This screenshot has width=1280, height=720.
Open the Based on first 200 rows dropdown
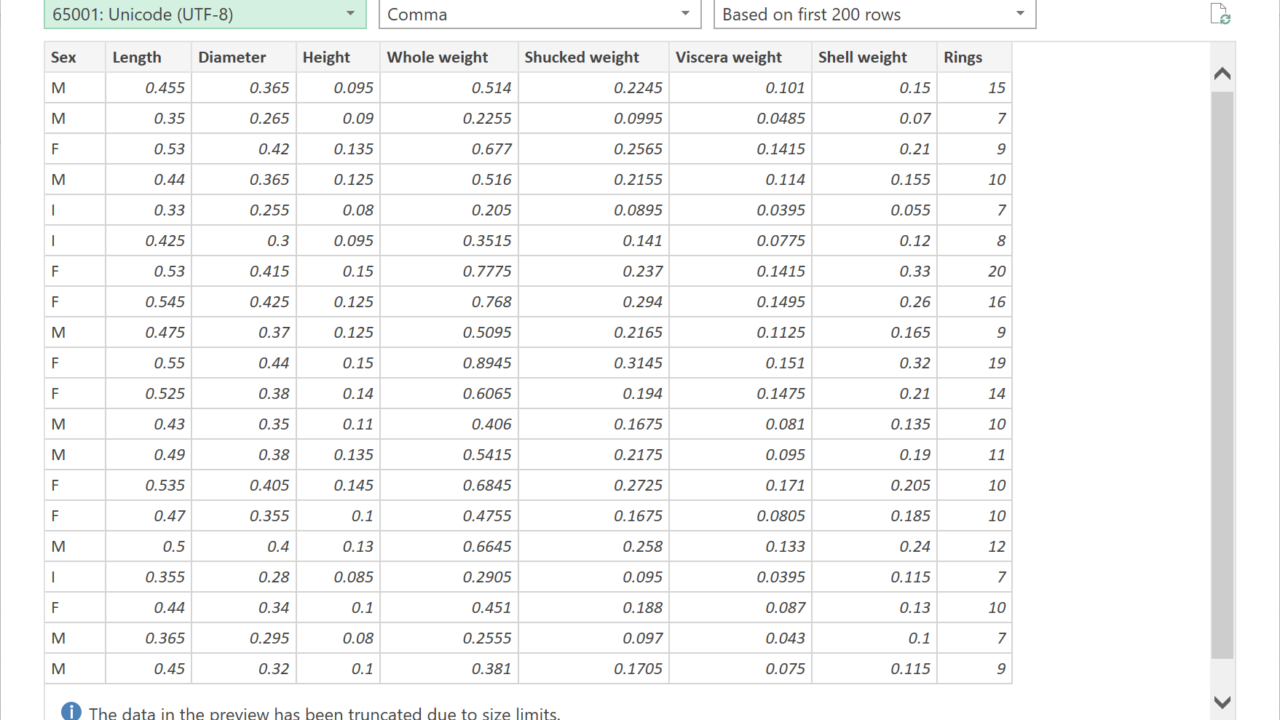875,14
